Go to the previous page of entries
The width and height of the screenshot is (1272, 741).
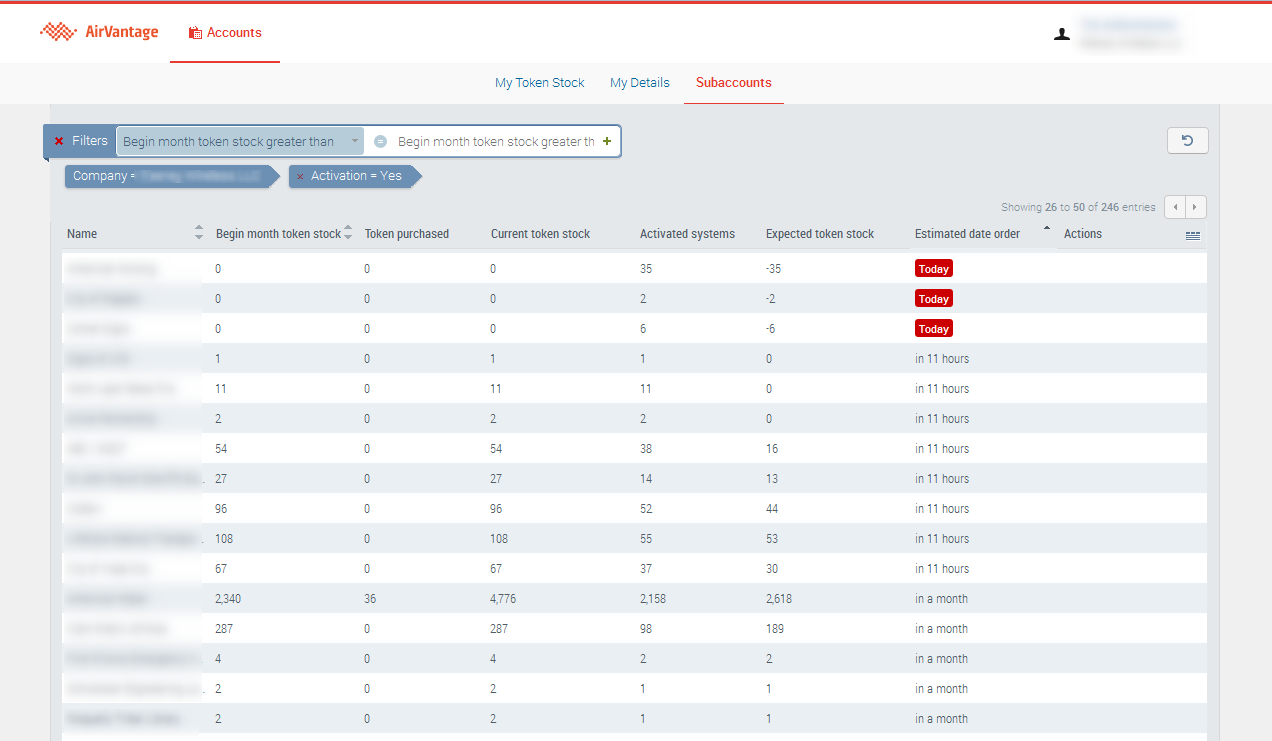click(x=1175, y=207)
